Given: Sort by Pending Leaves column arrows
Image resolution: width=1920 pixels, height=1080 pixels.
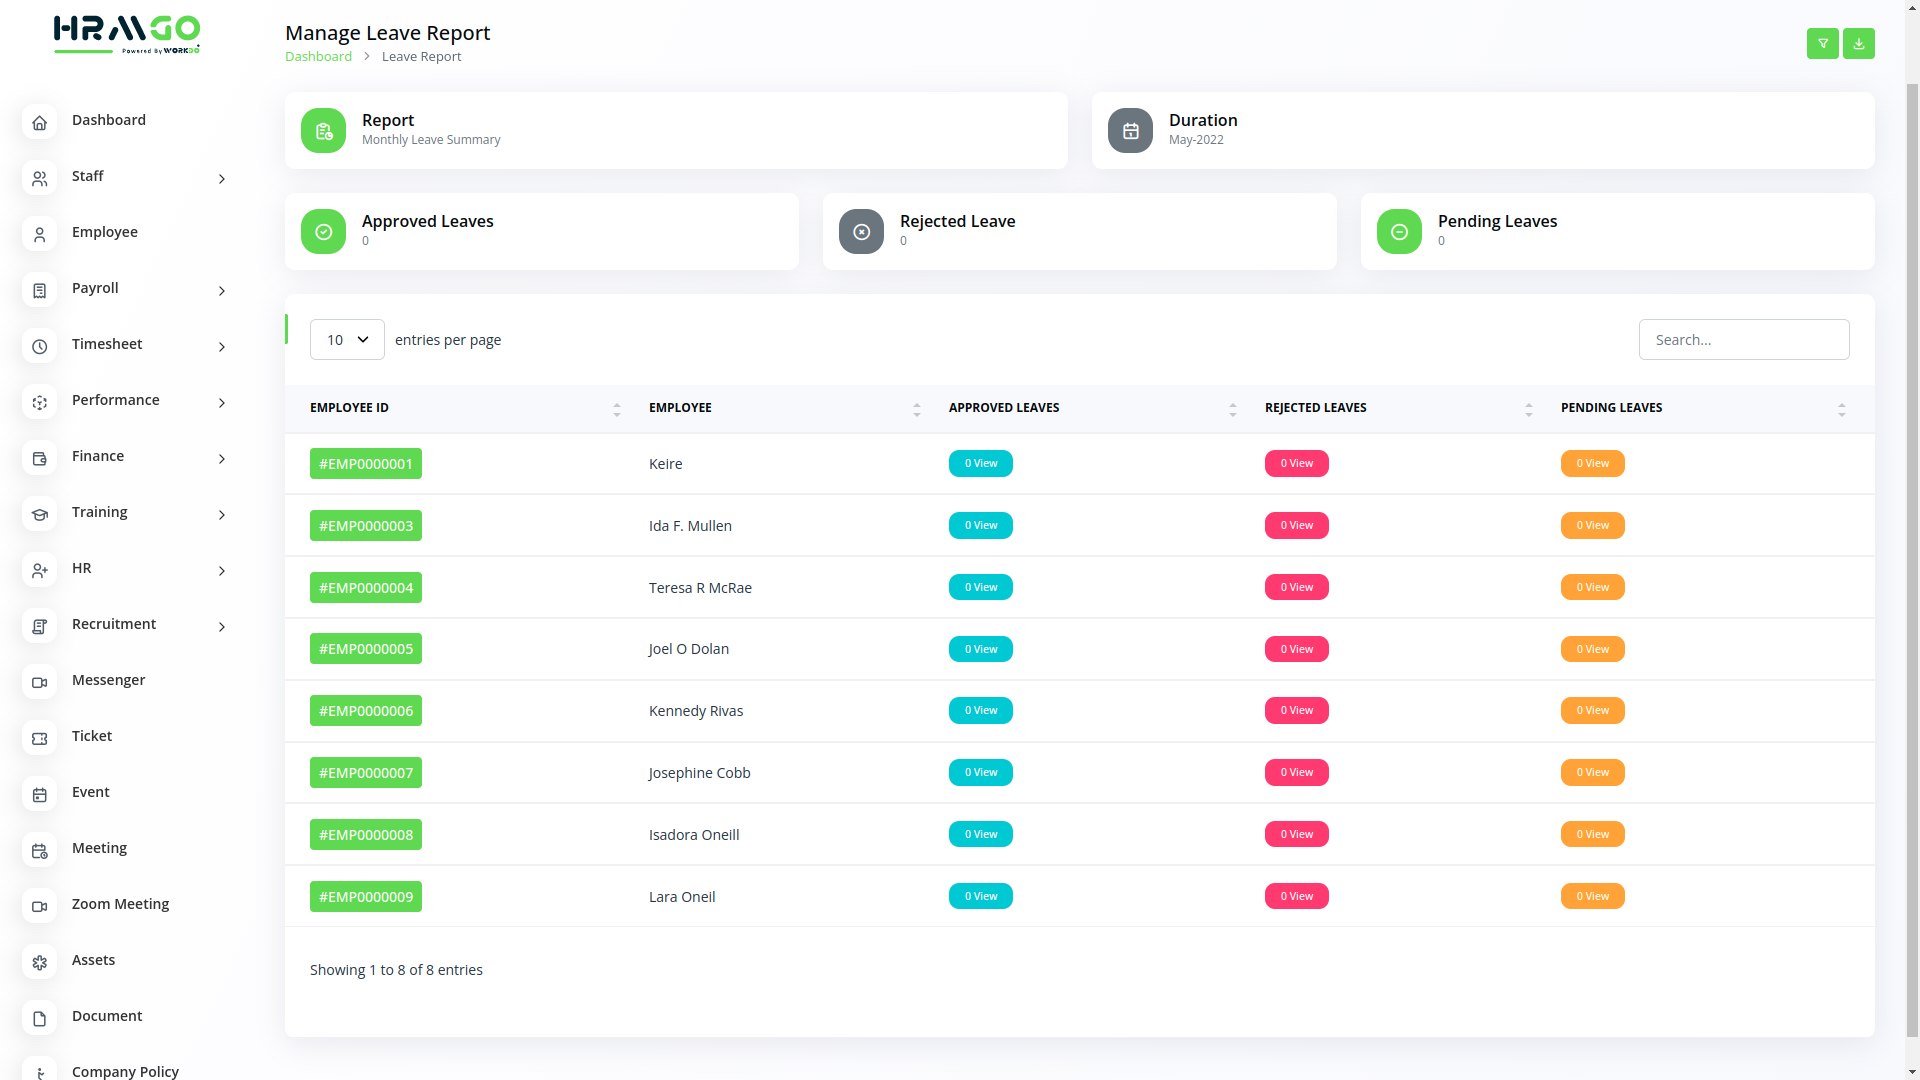Looking at the screenshot, I should point(1841,409).
